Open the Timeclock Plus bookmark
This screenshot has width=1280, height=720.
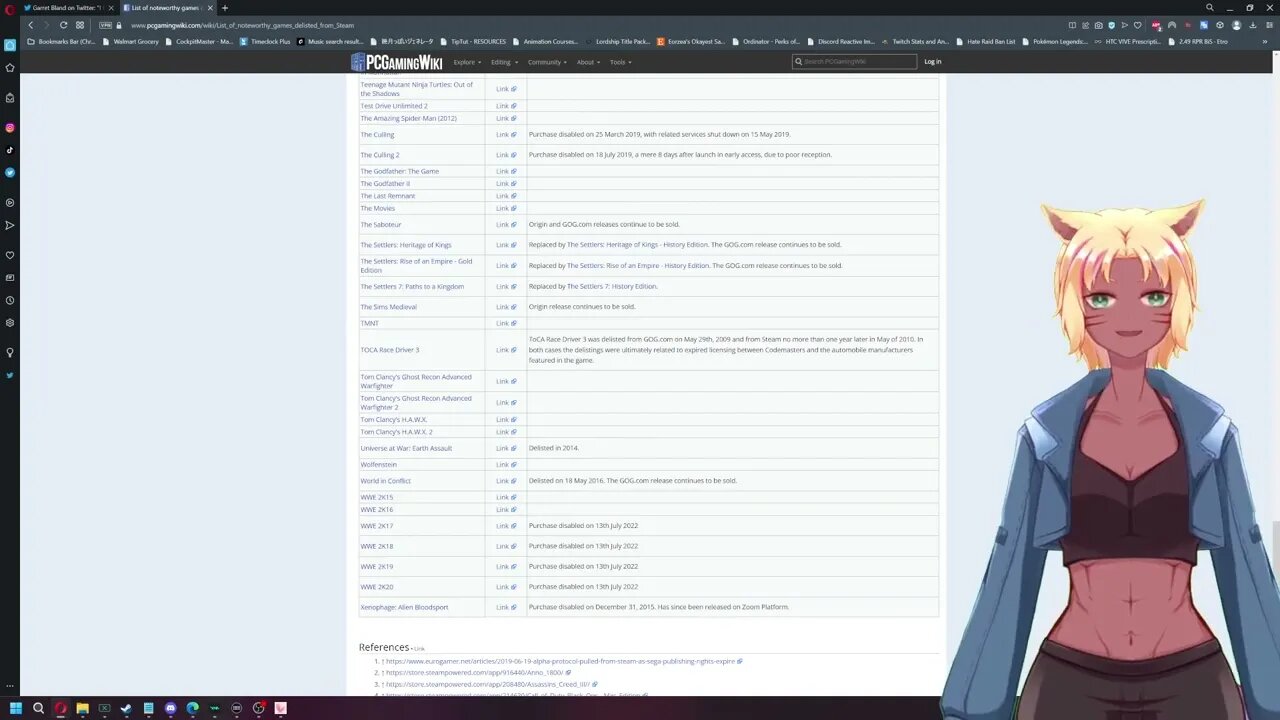[x=265, y=42]
